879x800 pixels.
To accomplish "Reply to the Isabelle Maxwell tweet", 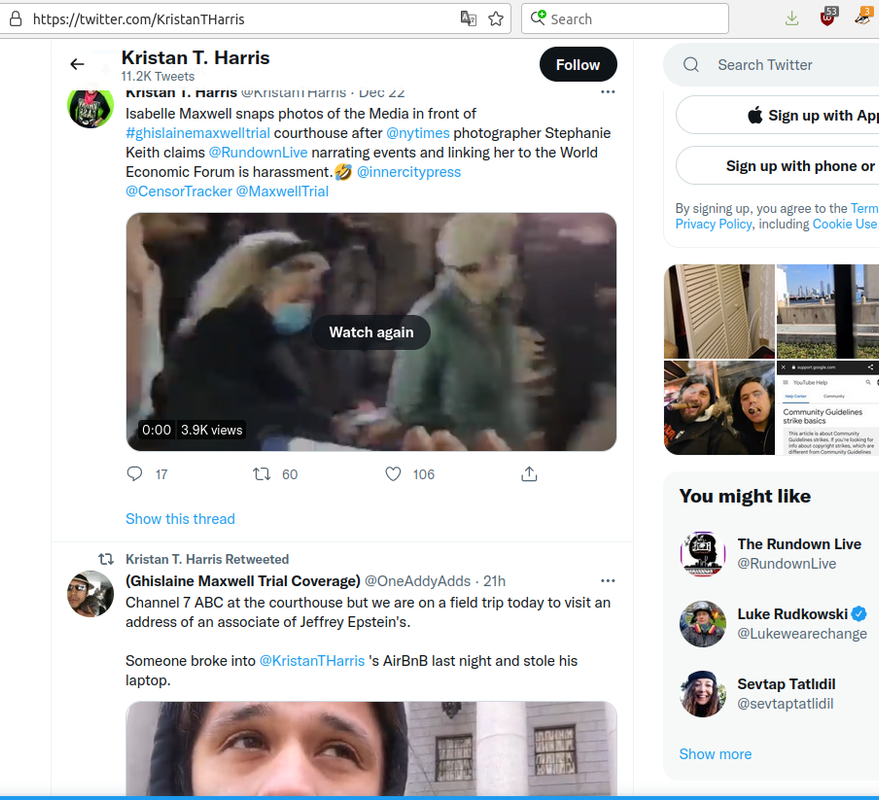I will [x=135, y=474].
